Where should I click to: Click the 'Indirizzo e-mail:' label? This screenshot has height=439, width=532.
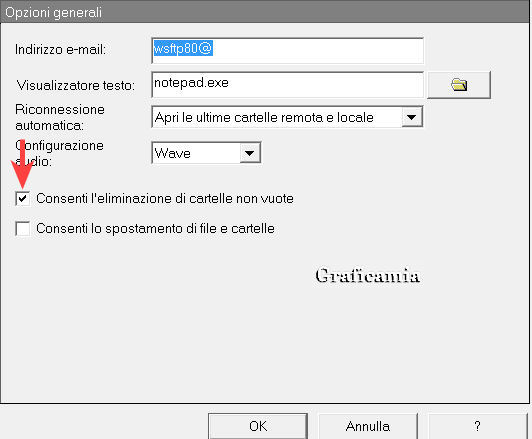coord(60,50)
